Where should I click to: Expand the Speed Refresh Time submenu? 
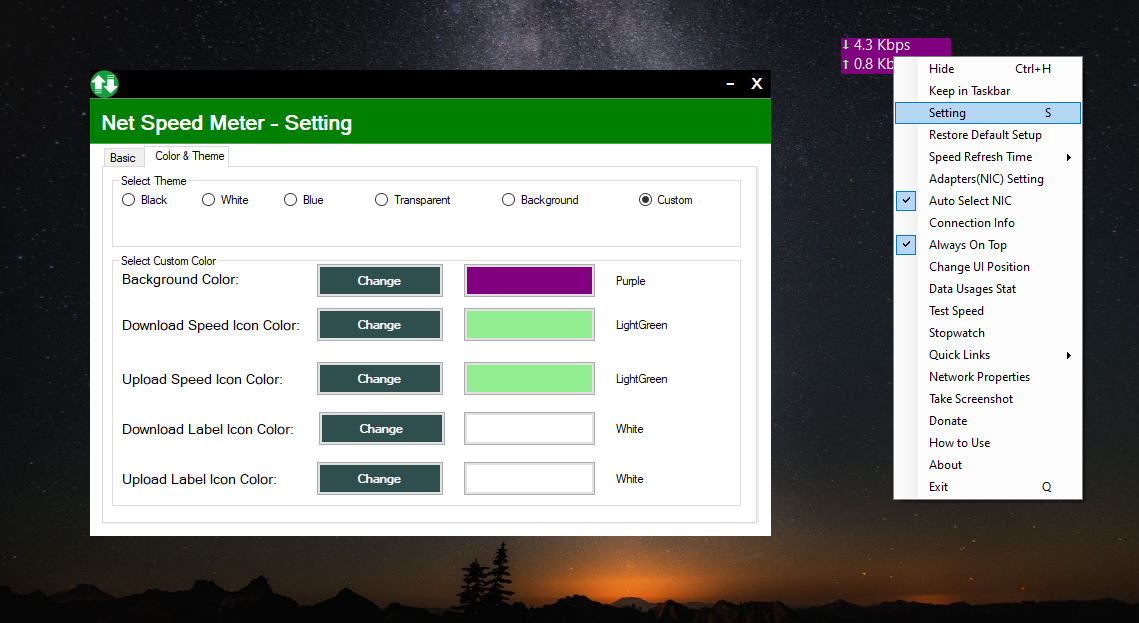[980, 156]
